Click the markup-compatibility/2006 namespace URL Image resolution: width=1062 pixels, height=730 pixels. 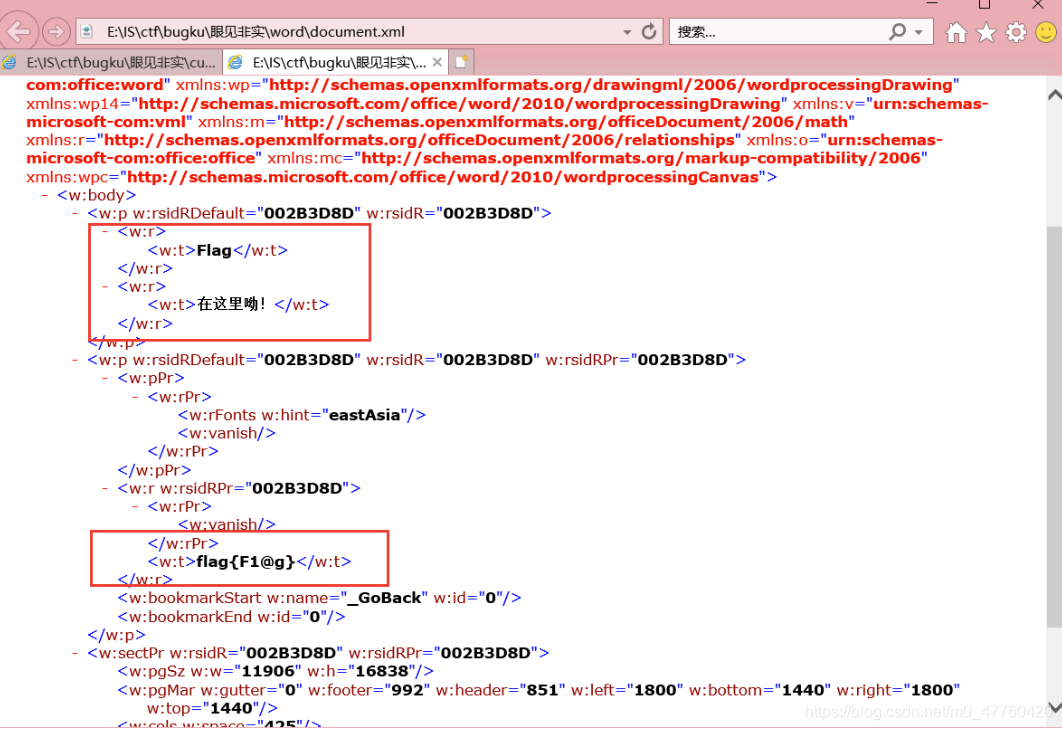[x=641, y=158]
